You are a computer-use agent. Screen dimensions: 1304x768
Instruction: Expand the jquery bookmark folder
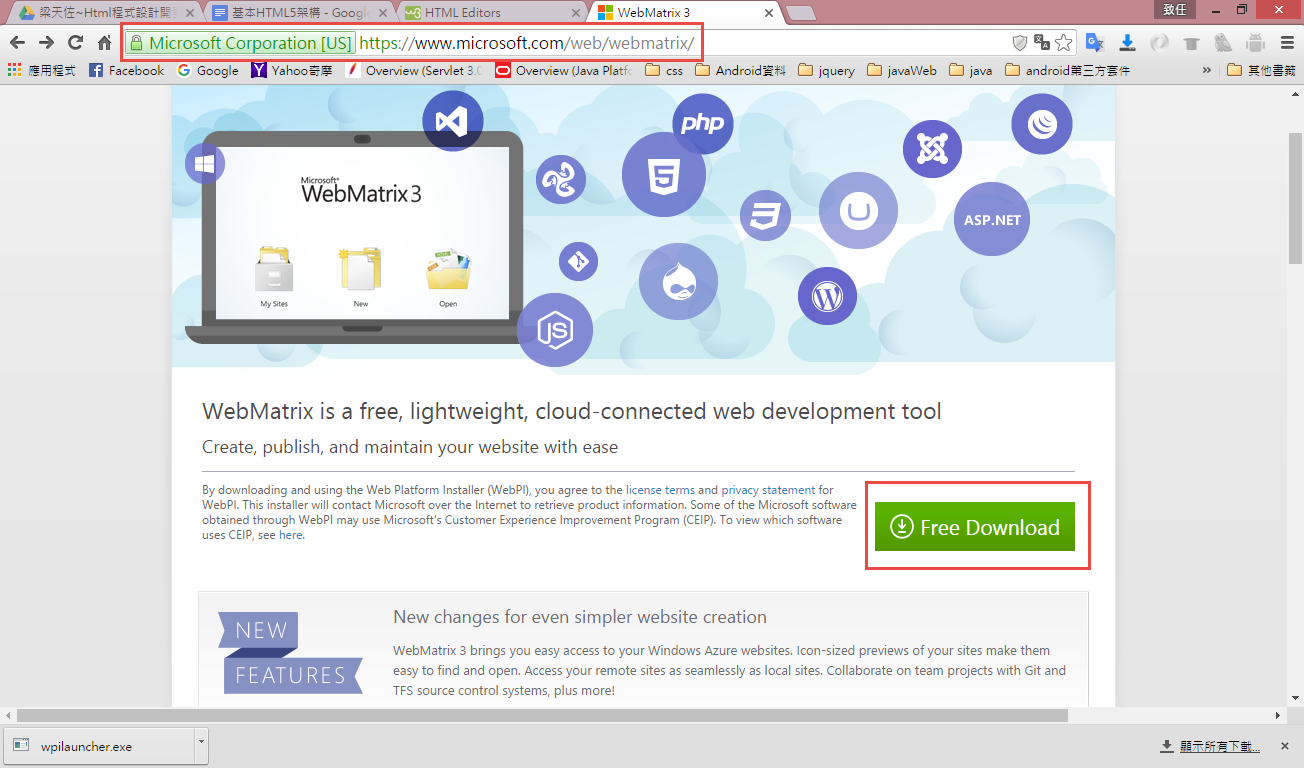click(x=826, y=70)
